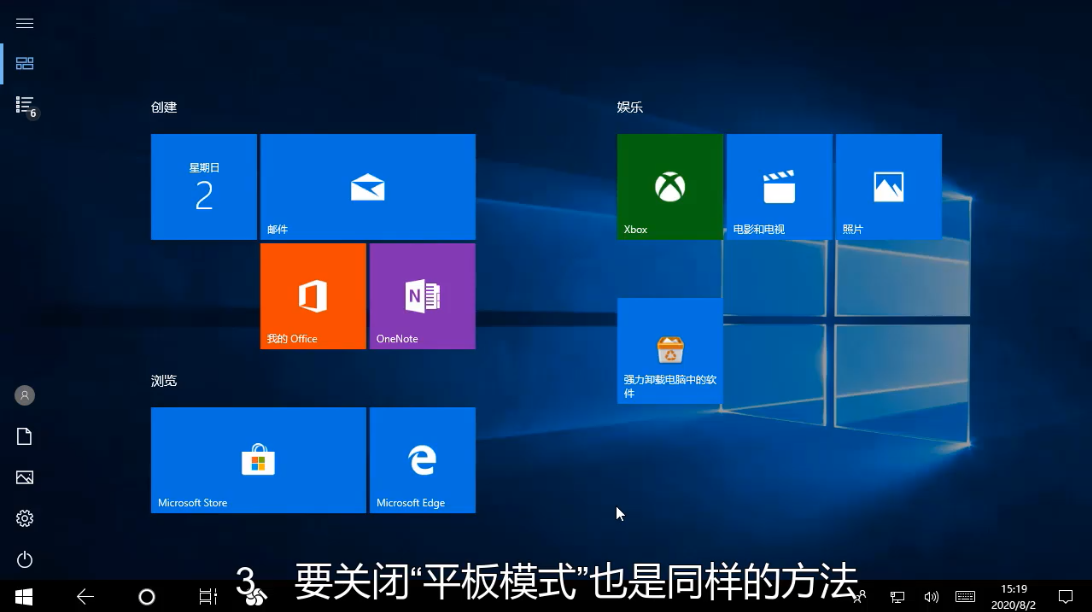The height and width of the screenshot is (612, 1092).
Task: Open the Xbox tile
Action: pyautogui.click(x=670, y=187)
